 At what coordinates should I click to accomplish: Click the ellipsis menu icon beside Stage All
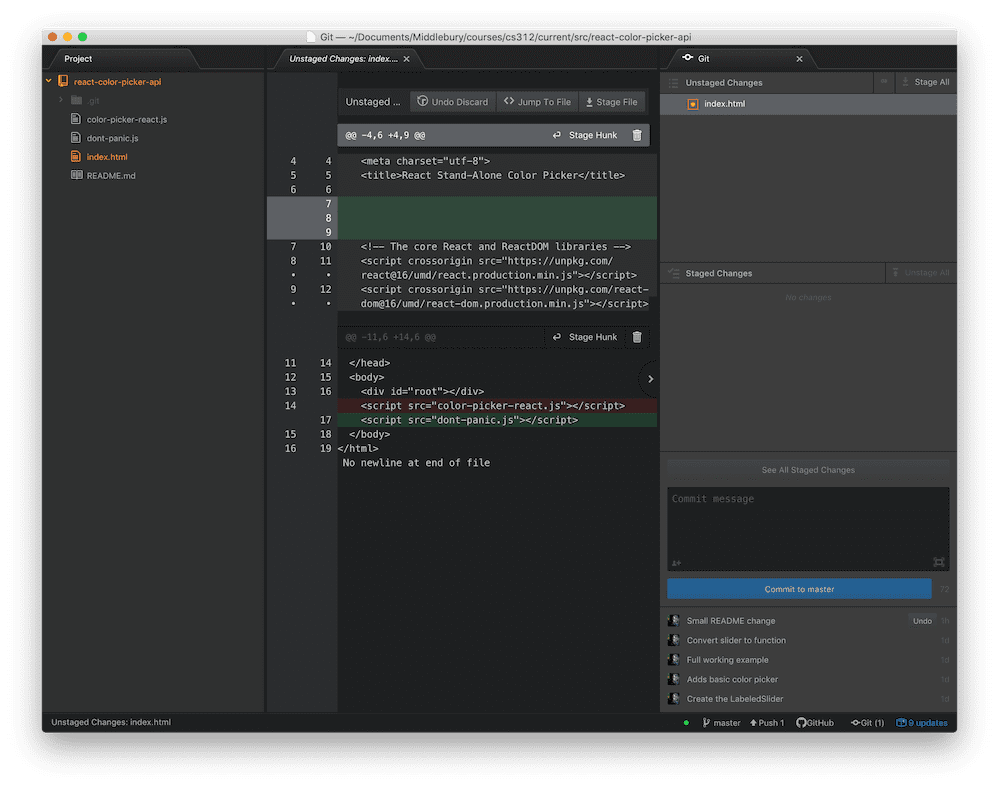click(x=884, y=82)
